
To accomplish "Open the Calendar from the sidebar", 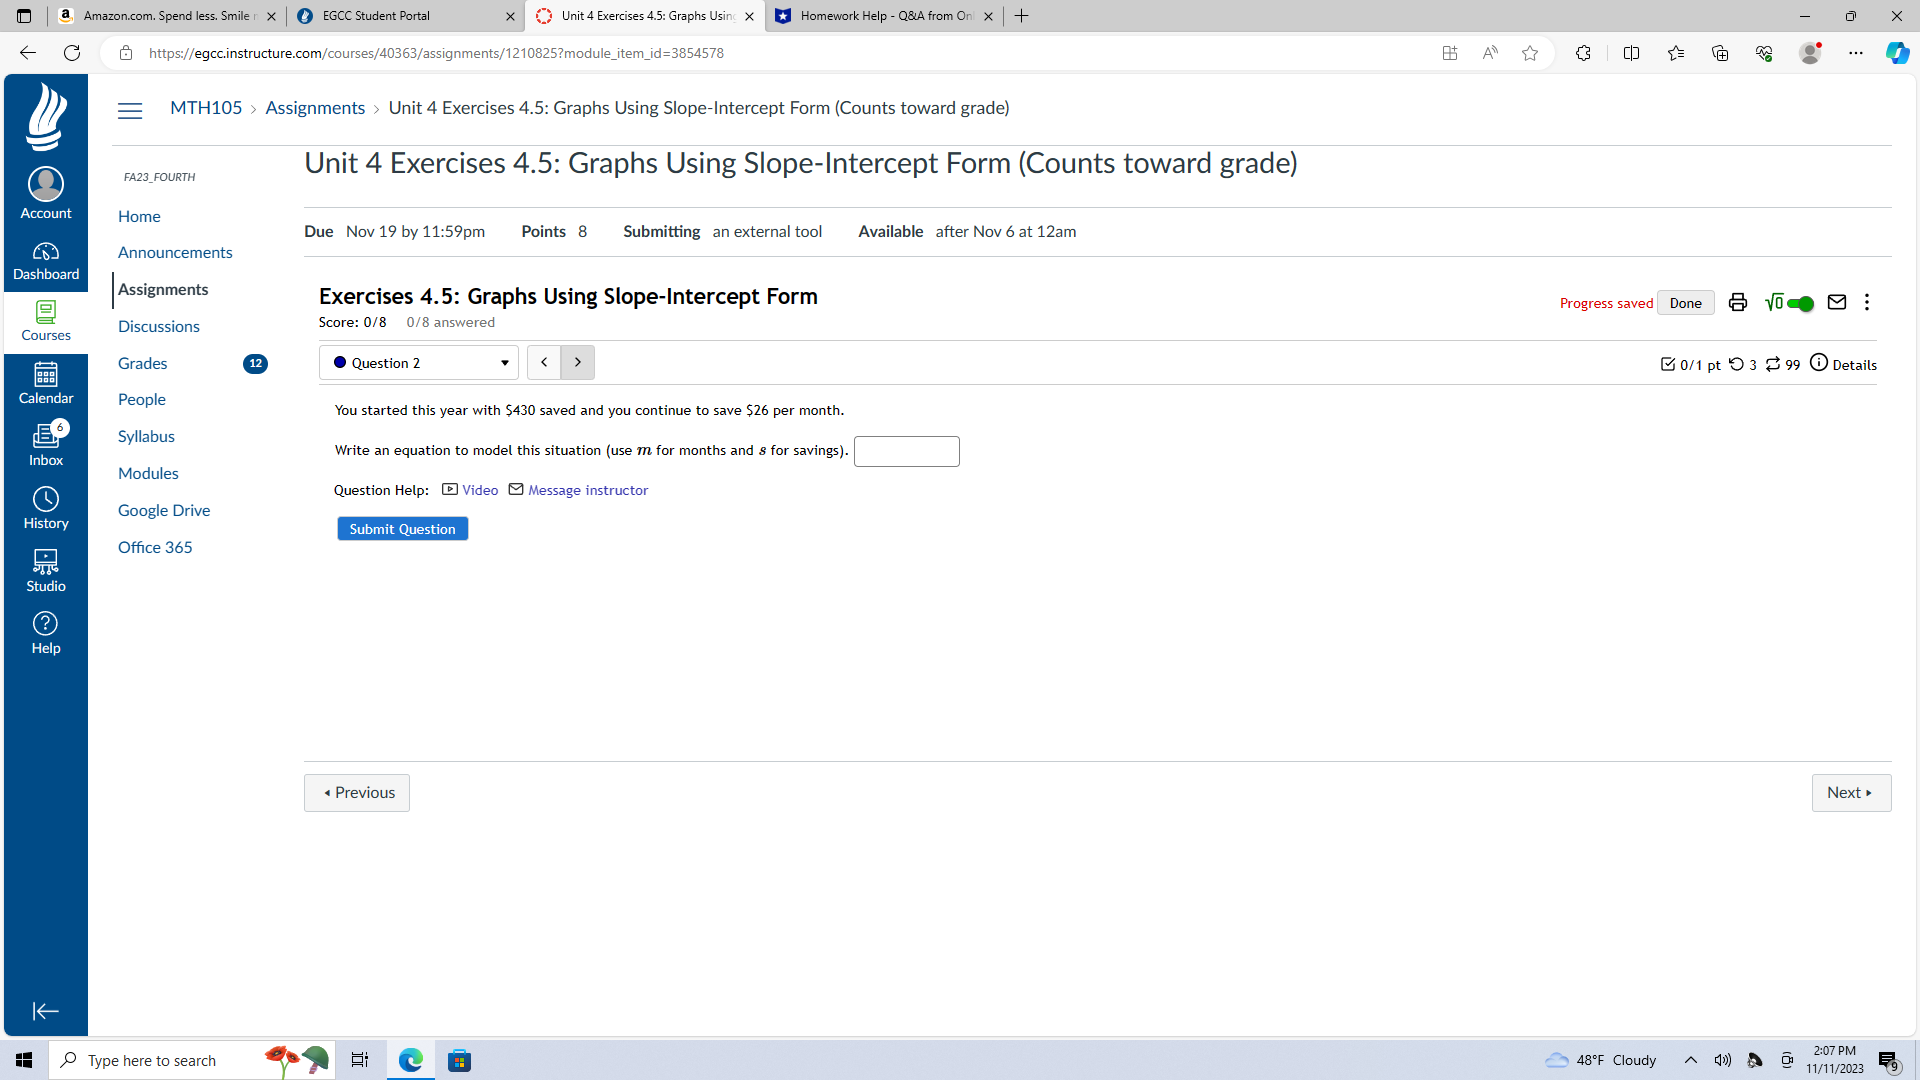I will 45,381.
